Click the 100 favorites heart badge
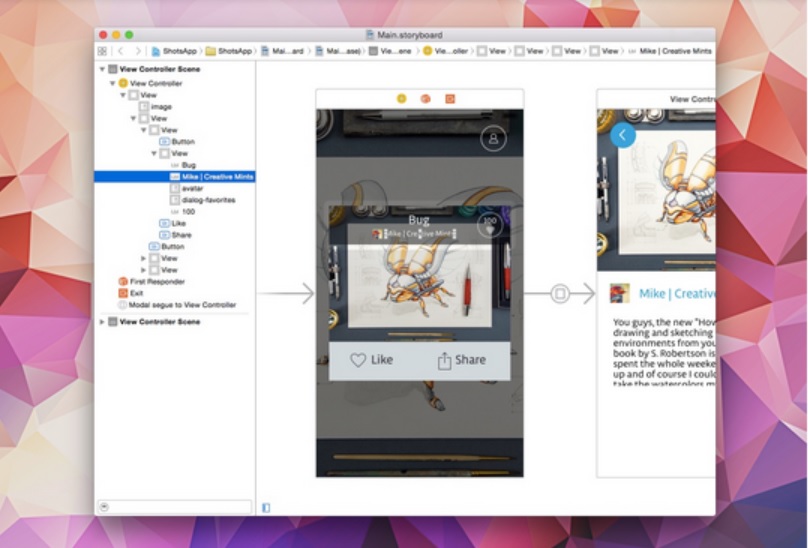The height and width of the screenshot is (548, 808). 490,225
